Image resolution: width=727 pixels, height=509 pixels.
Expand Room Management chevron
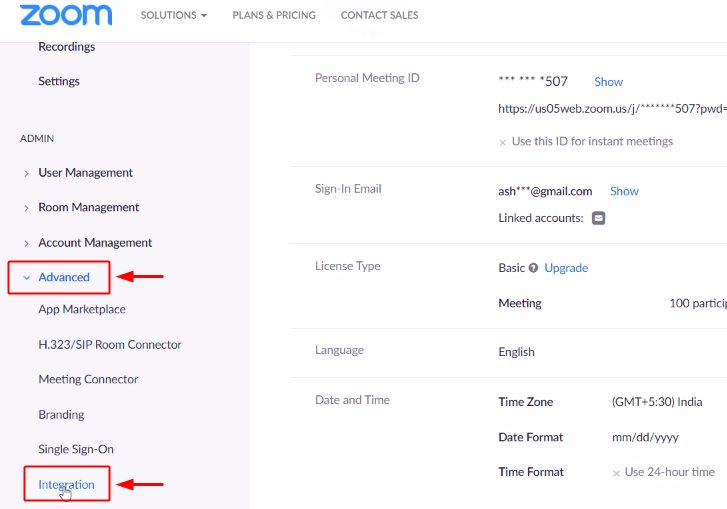click(x=26, y=208)
